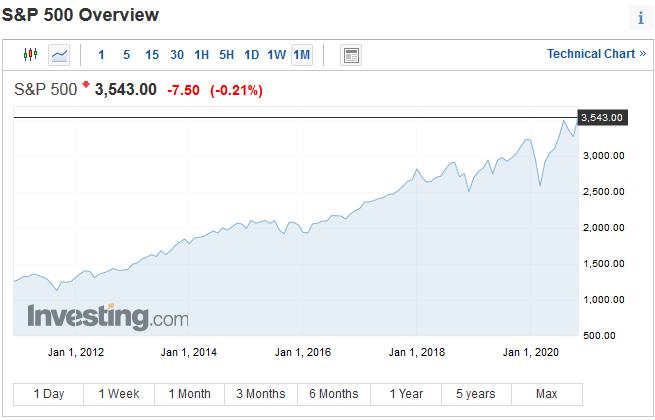Select the 1M monthly interval
This screenshot has width=655, height=420.
coord(301,54)
